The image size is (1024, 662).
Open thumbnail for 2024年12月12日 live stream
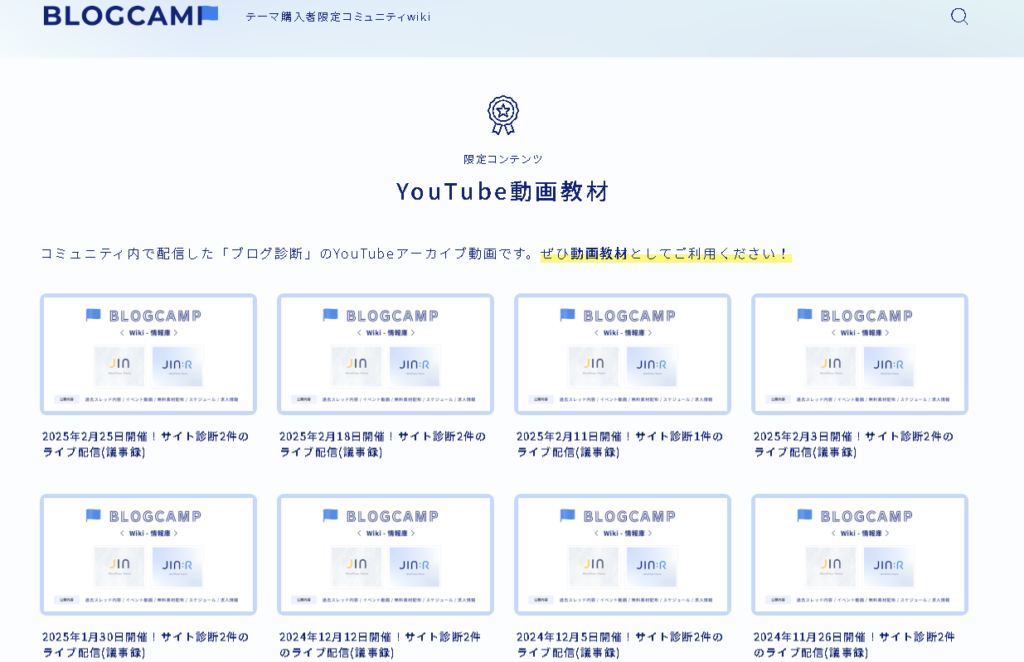(x=385, y=555)
